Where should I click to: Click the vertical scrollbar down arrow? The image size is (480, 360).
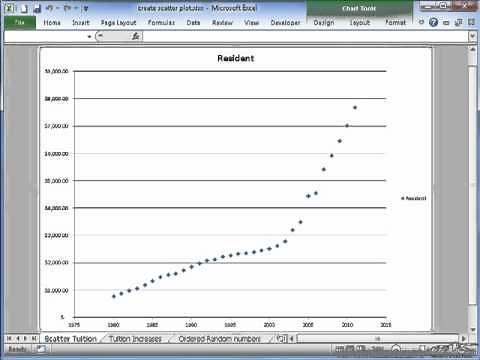click(472, 329)
